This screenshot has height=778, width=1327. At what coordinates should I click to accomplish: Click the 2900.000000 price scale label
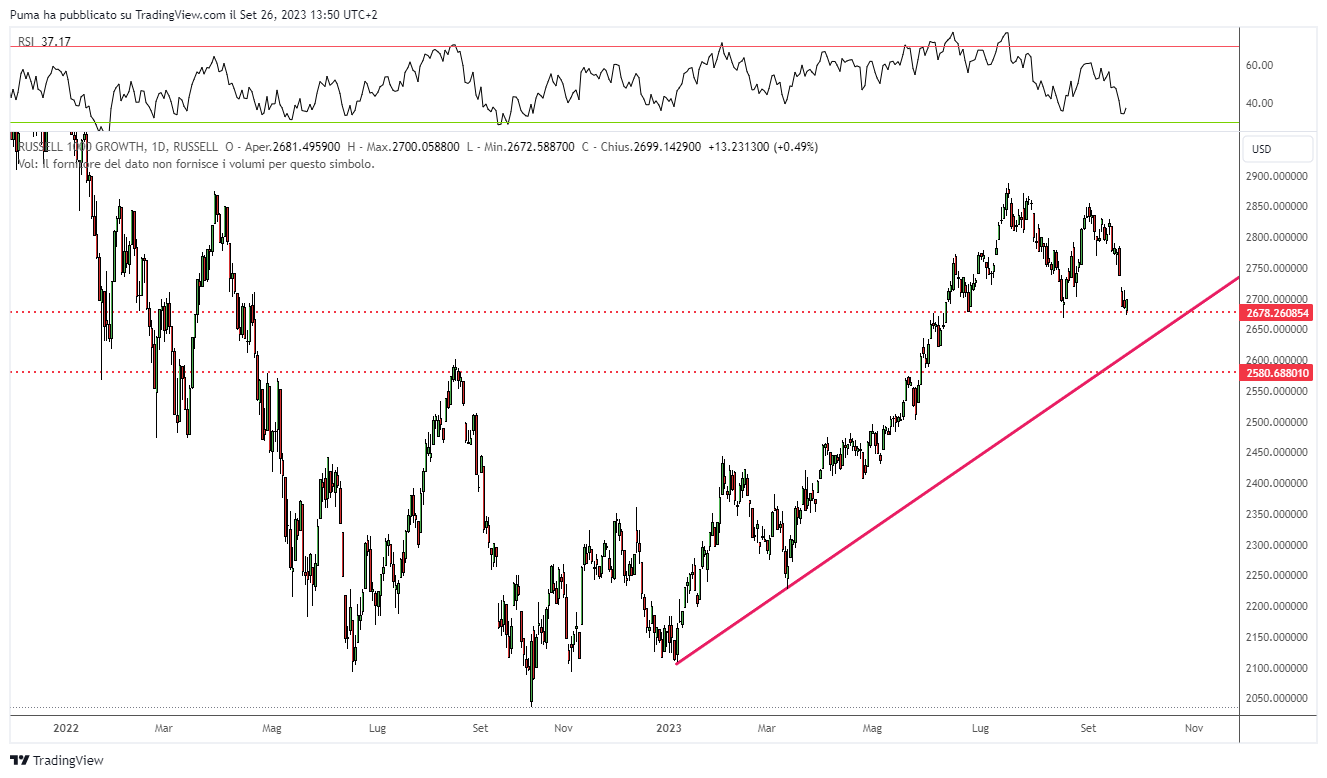click(1275, 176)
